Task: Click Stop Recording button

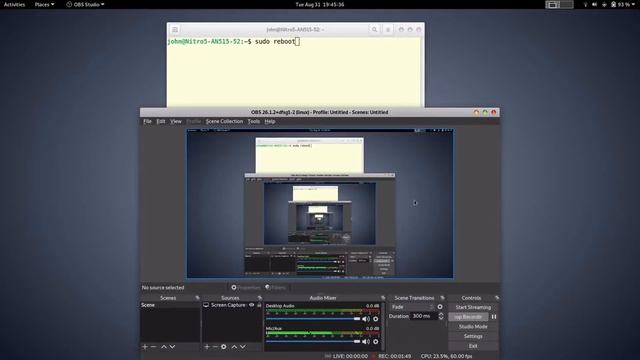Action: click(x=469, y=317)
